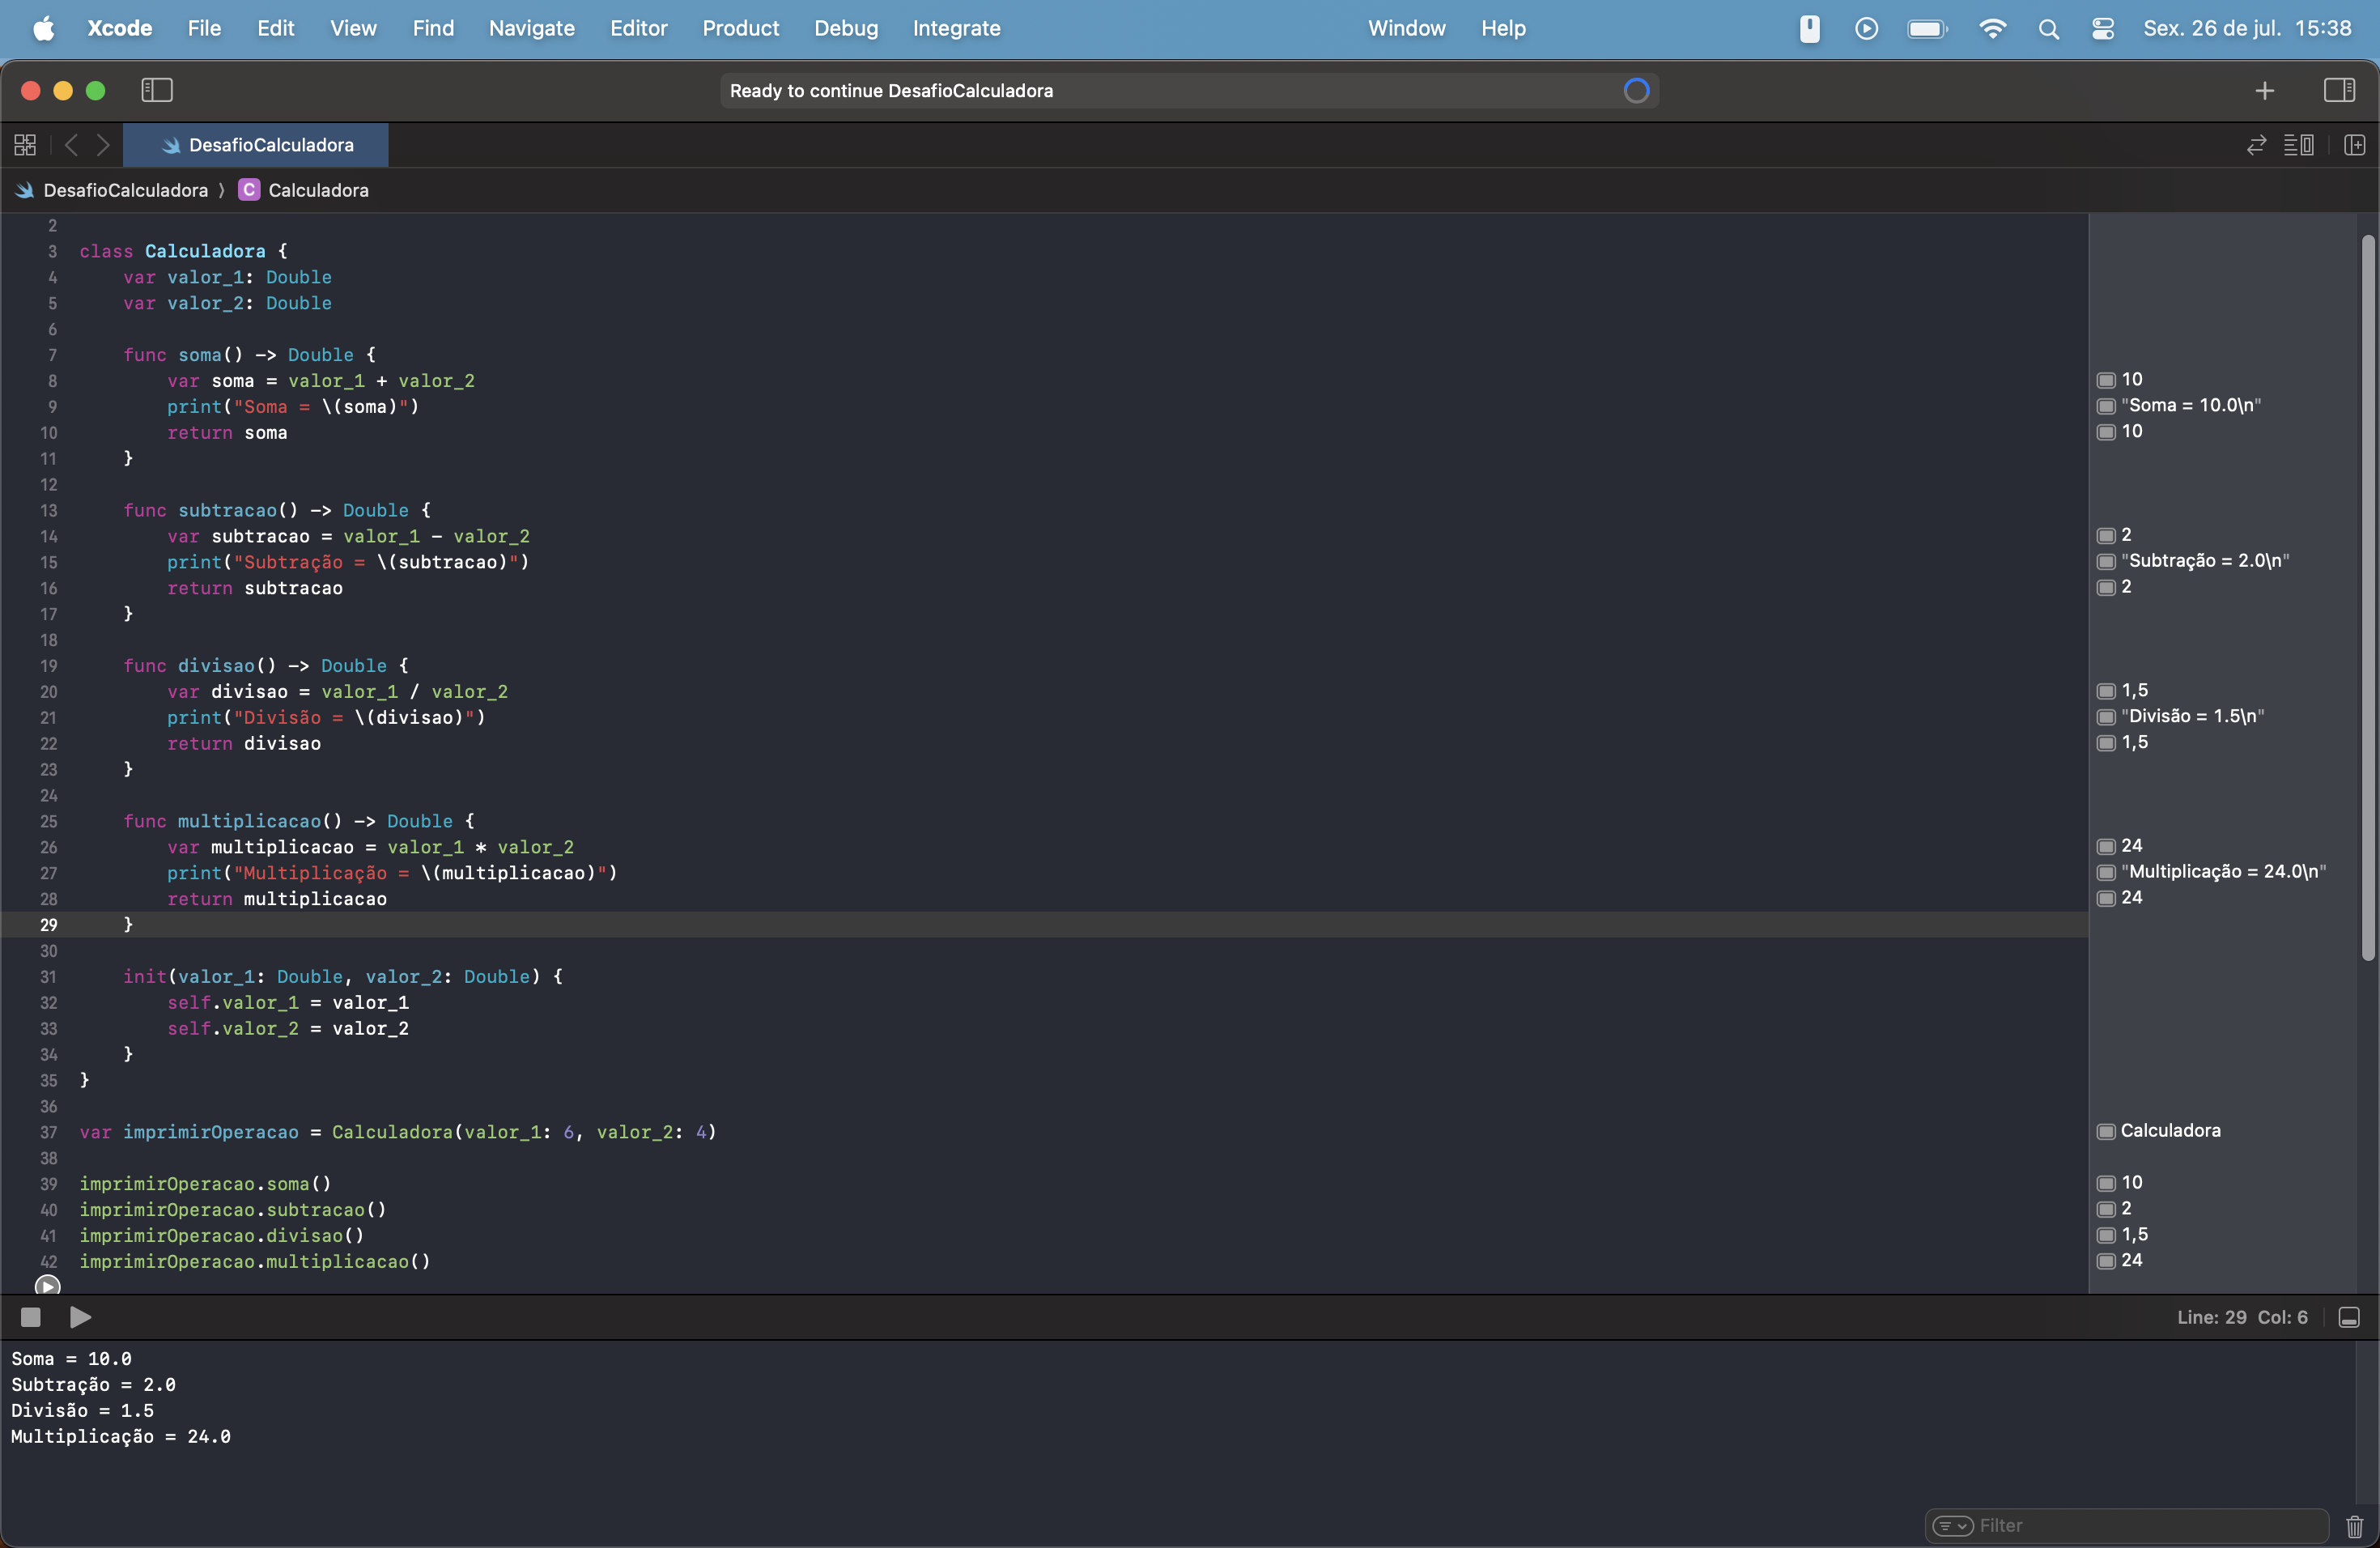The height and width of the screenshot is (1548, 2380).
Task: Stop playground execution
Action: point(31,1317)
